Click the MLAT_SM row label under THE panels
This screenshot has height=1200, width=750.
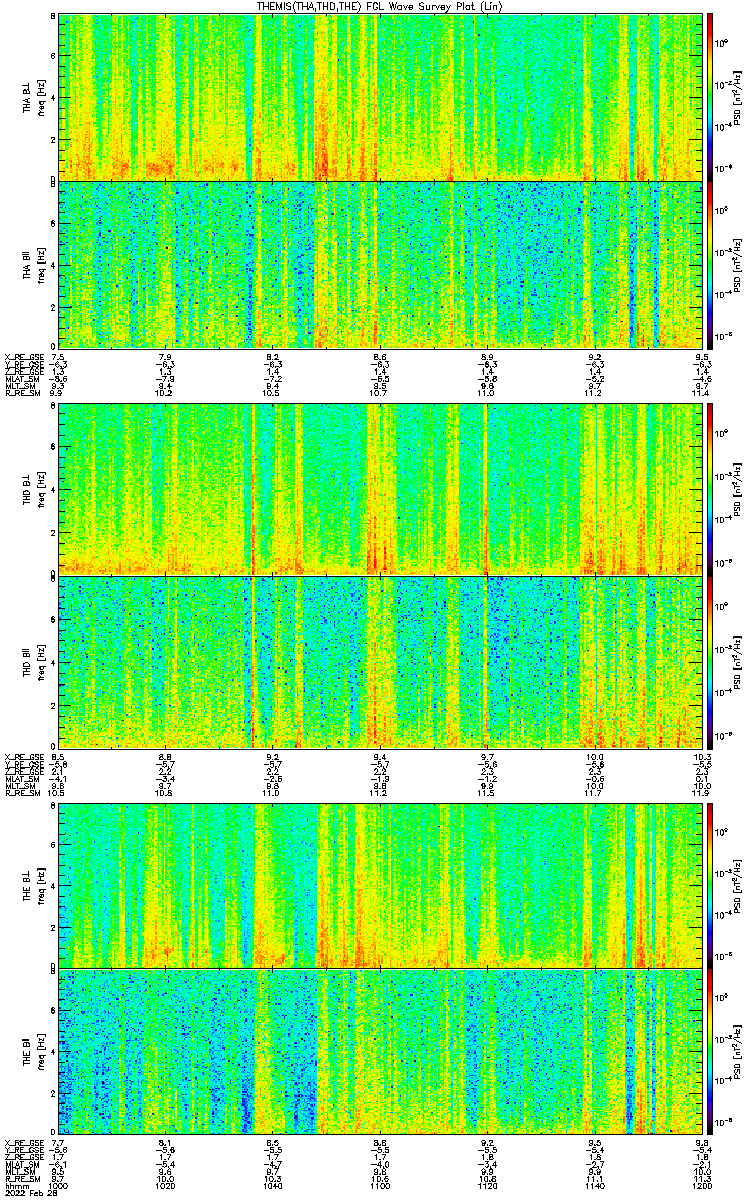click(20, 1164)
